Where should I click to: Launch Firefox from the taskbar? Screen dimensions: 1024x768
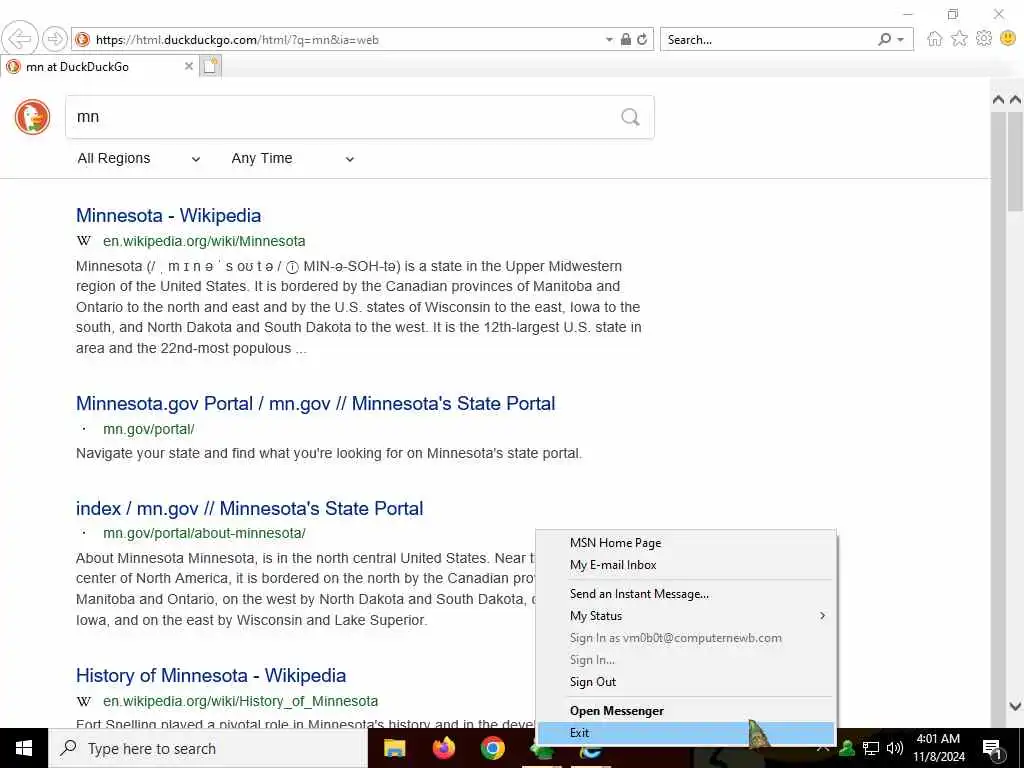(443, 748)
